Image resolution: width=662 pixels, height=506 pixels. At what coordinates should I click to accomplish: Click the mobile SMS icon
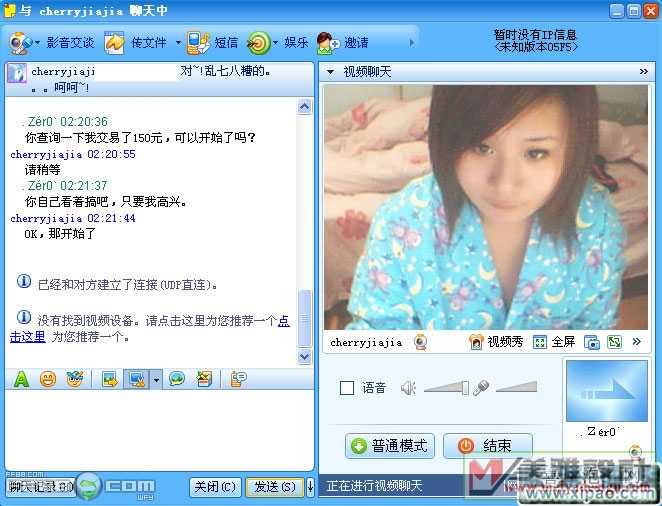coord(198,43)
